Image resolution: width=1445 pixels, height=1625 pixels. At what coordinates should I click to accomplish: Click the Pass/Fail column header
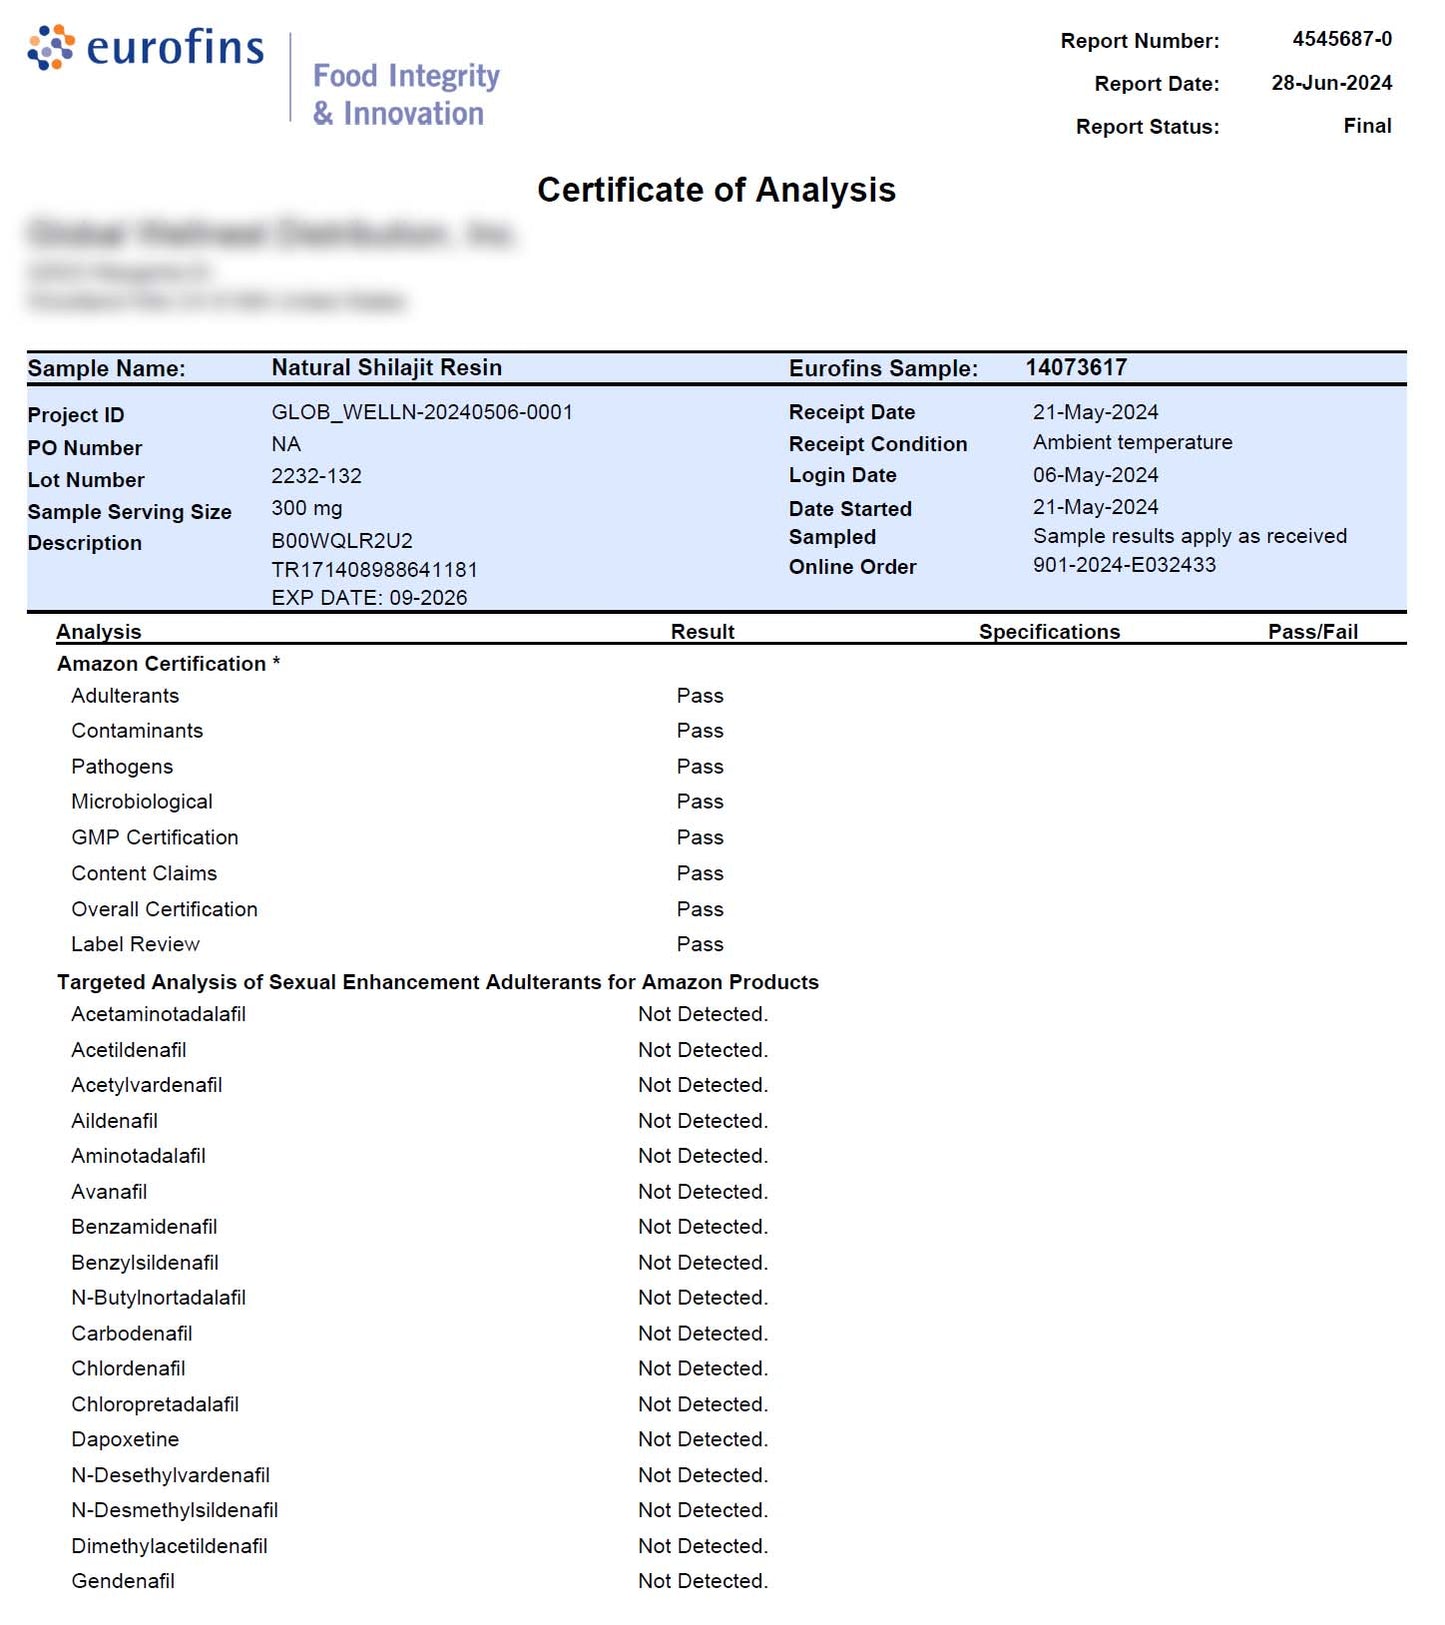[1313, 632]
